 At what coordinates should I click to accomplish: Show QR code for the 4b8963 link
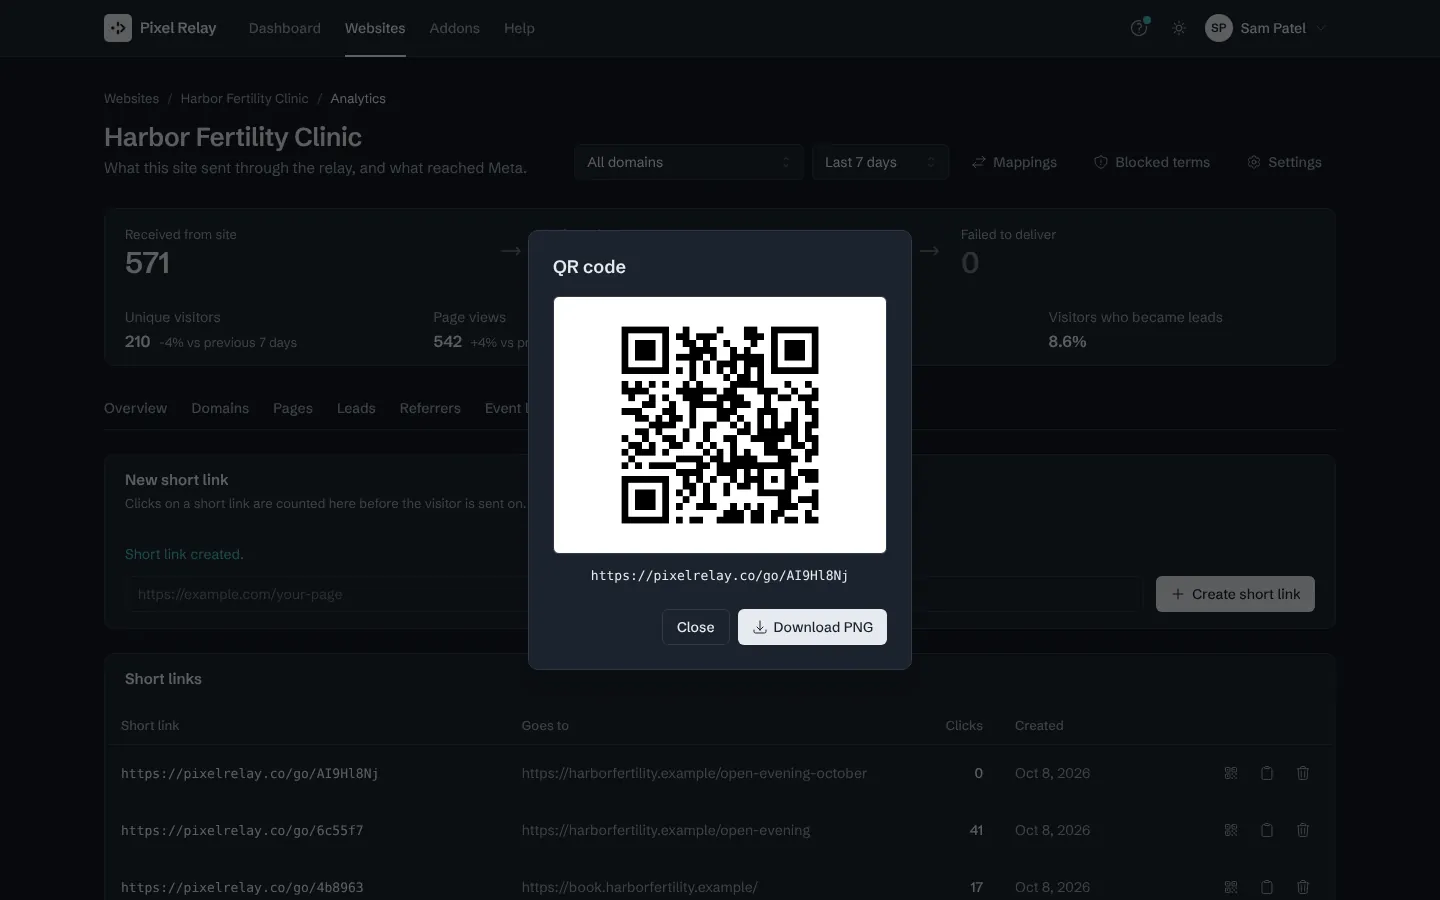pos(1231,887)
